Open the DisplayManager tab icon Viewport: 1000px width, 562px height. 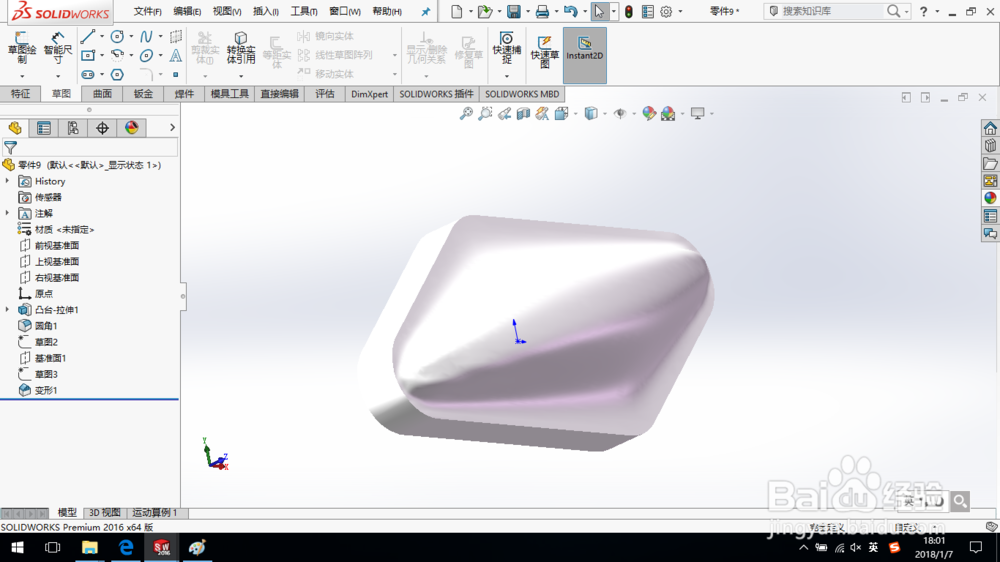131,128
